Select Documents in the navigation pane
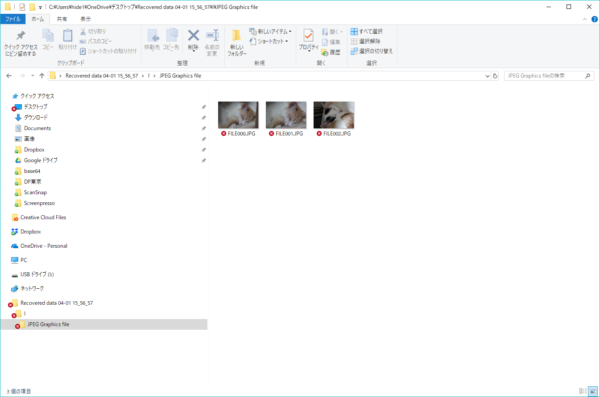 (x=33, y=128)
